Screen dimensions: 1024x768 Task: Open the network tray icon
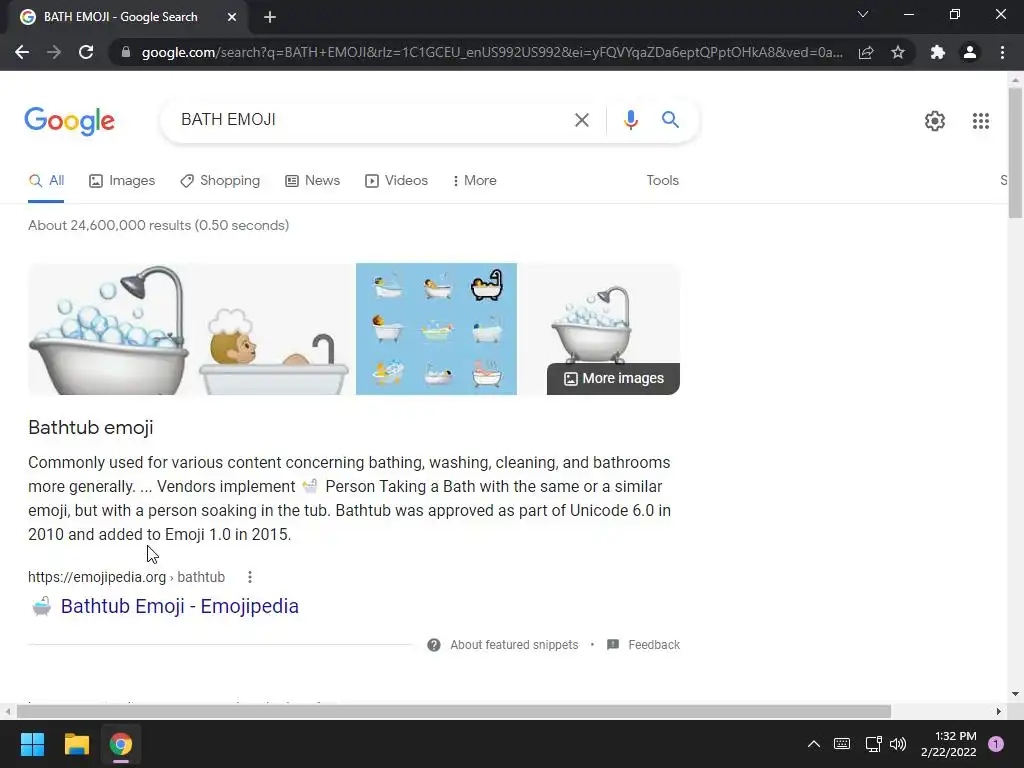[x=873, y=744]
